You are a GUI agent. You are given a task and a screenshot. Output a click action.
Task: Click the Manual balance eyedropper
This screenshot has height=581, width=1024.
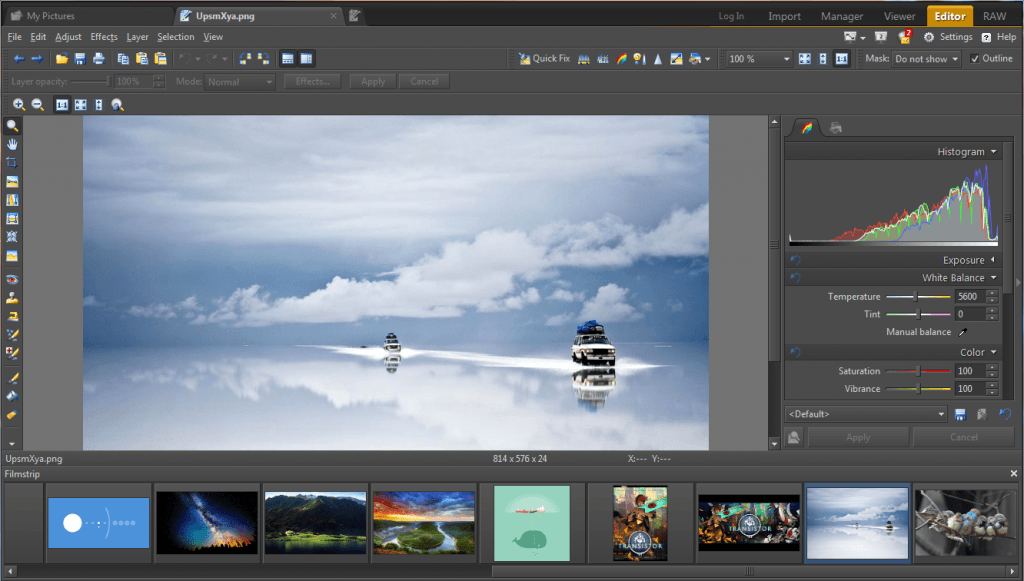coord(964,332)
